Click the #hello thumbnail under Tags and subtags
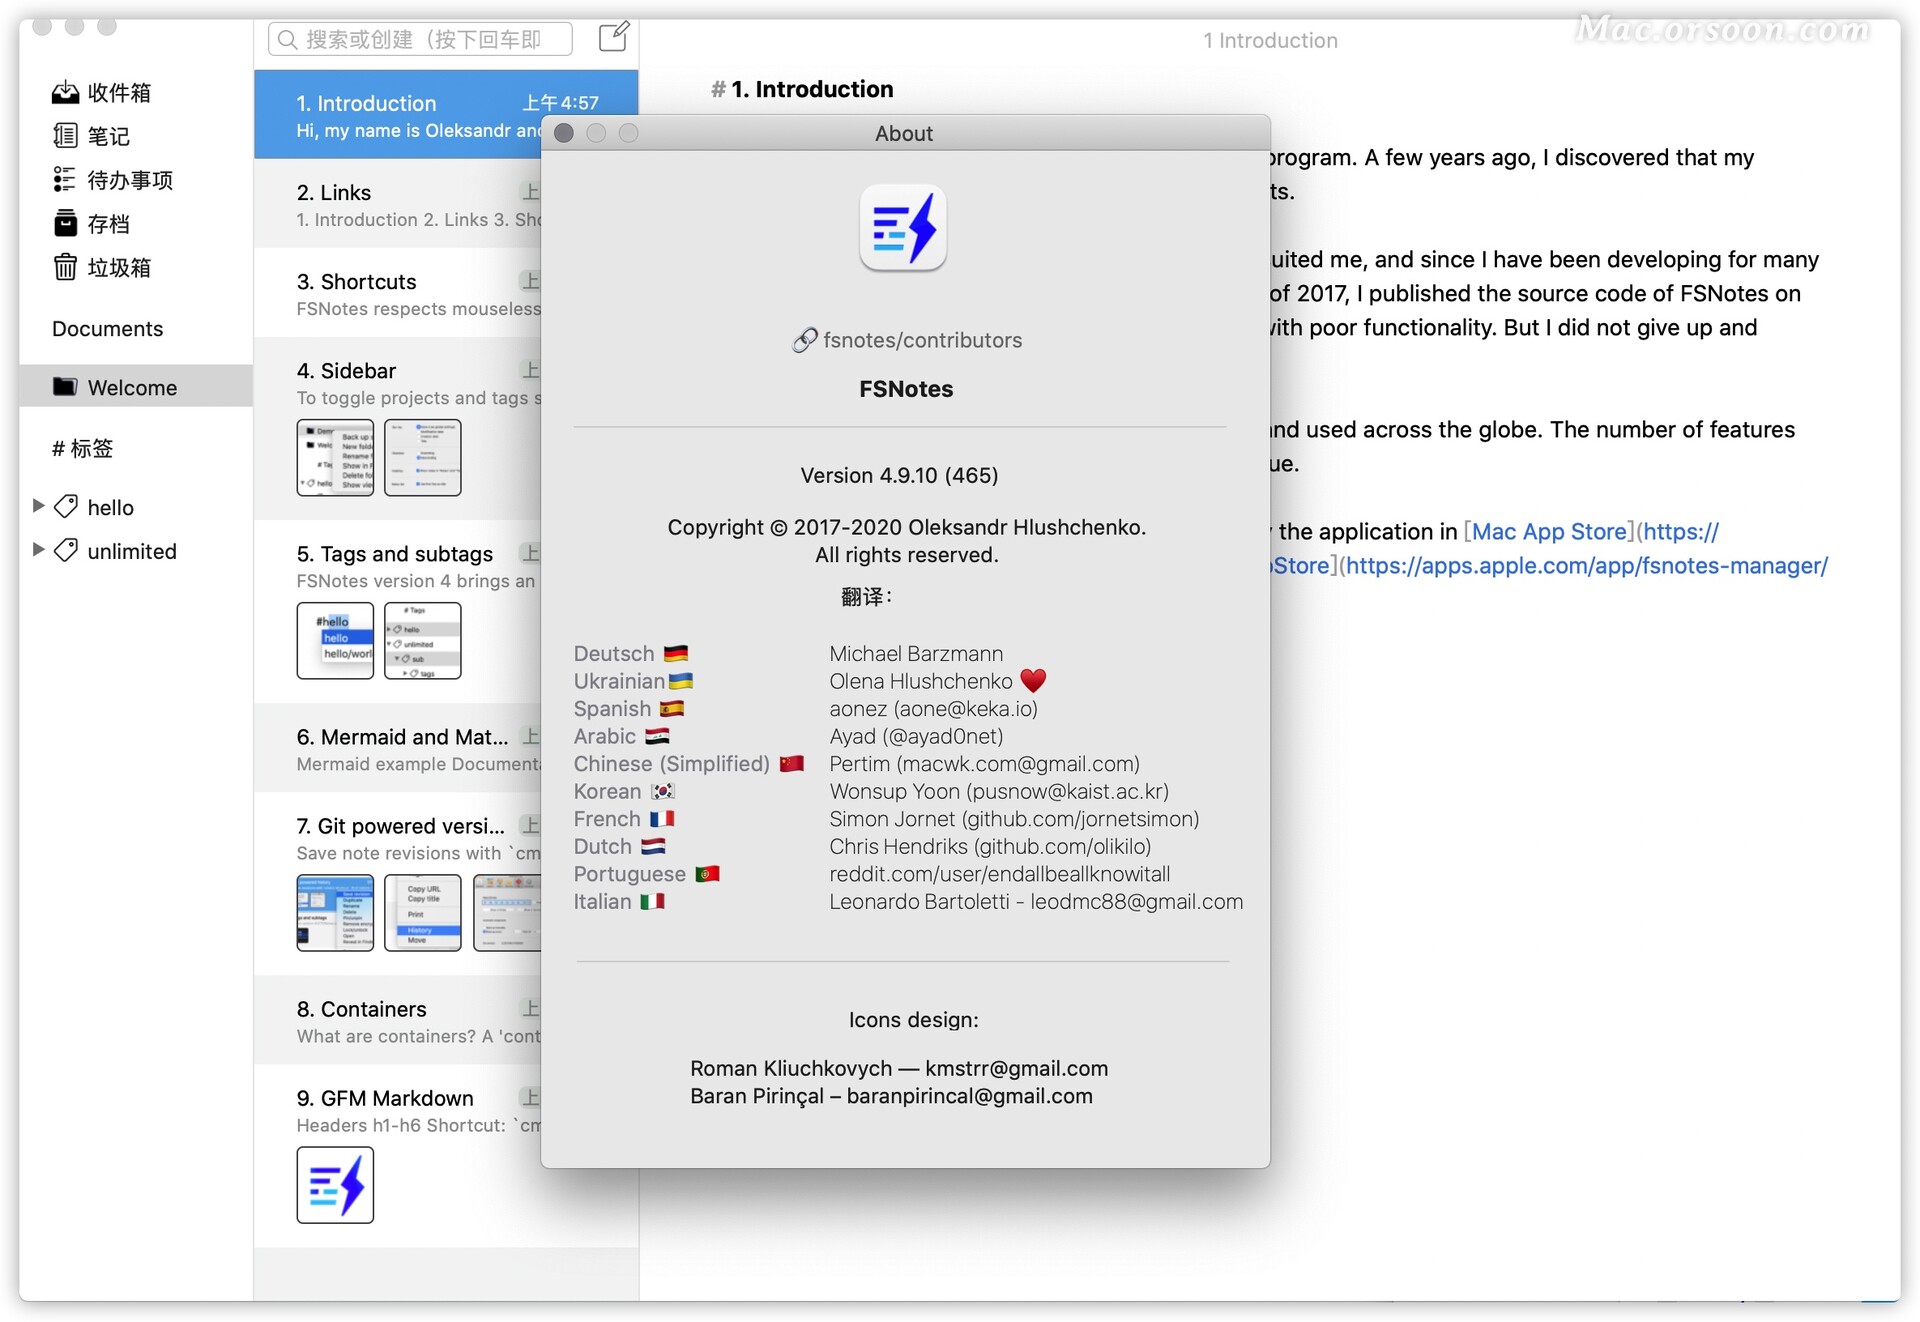 point(335,641)
